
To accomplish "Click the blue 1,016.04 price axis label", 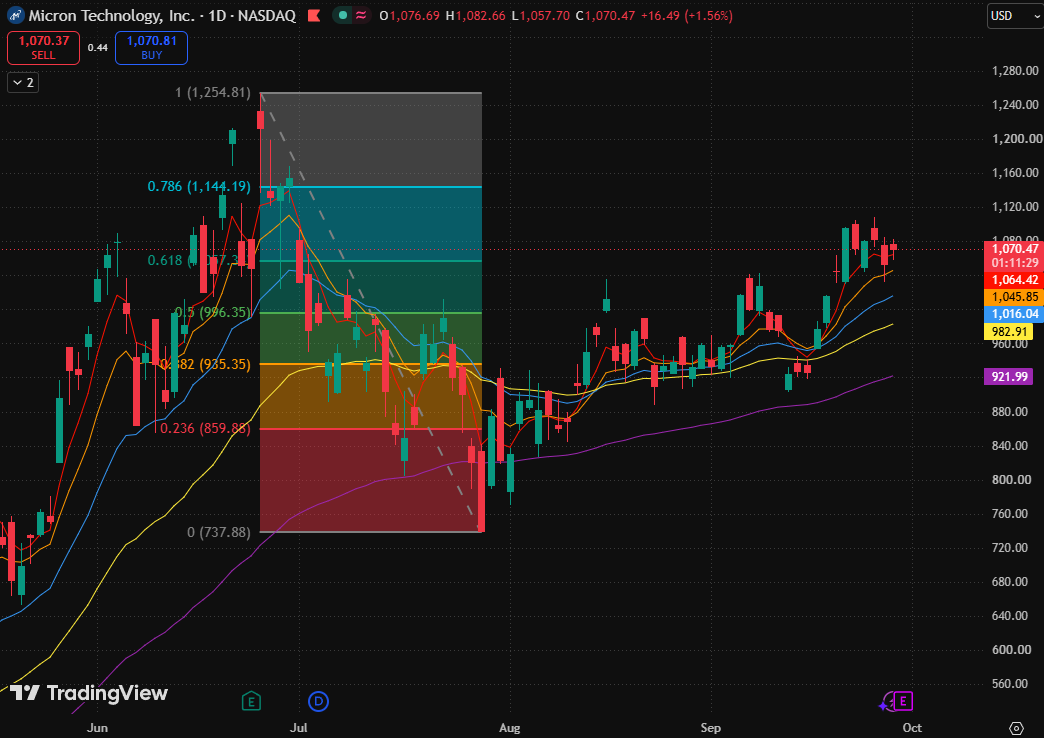I will 1014,314.
